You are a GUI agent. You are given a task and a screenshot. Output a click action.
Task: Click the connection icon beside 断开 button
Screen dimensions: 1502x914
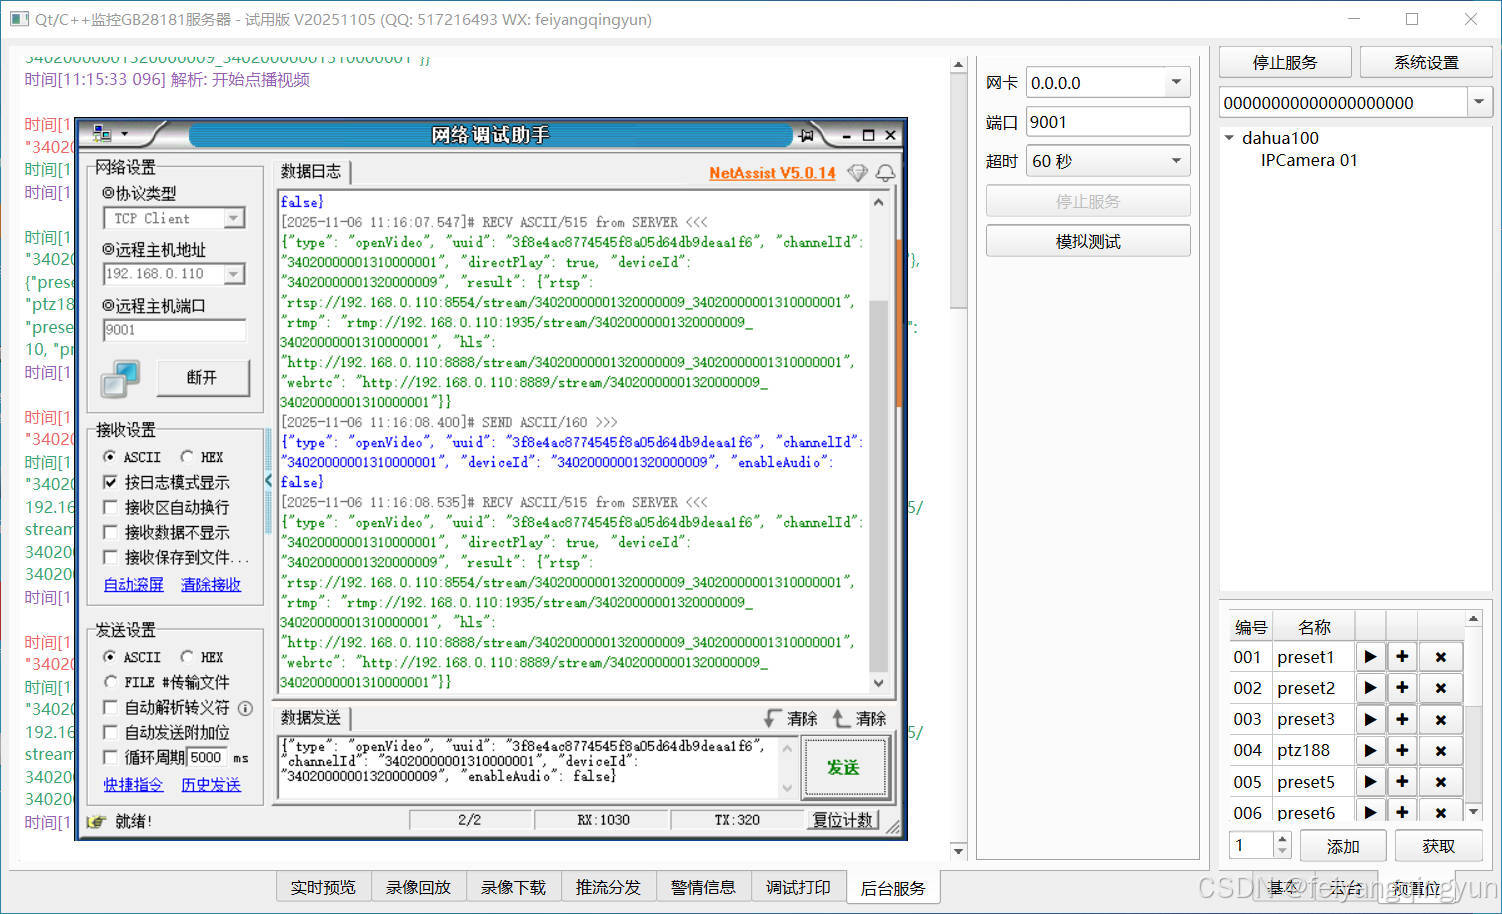(x=120, y=378)
